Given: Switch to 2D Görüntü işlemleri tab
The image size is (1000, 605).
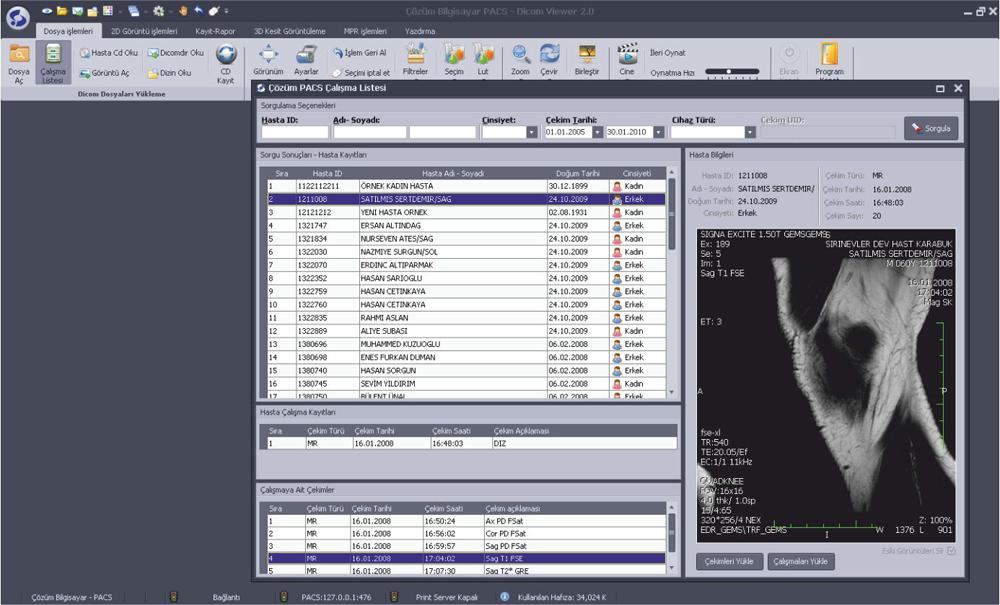Looking at the screenshot, I should coord(144,31).
